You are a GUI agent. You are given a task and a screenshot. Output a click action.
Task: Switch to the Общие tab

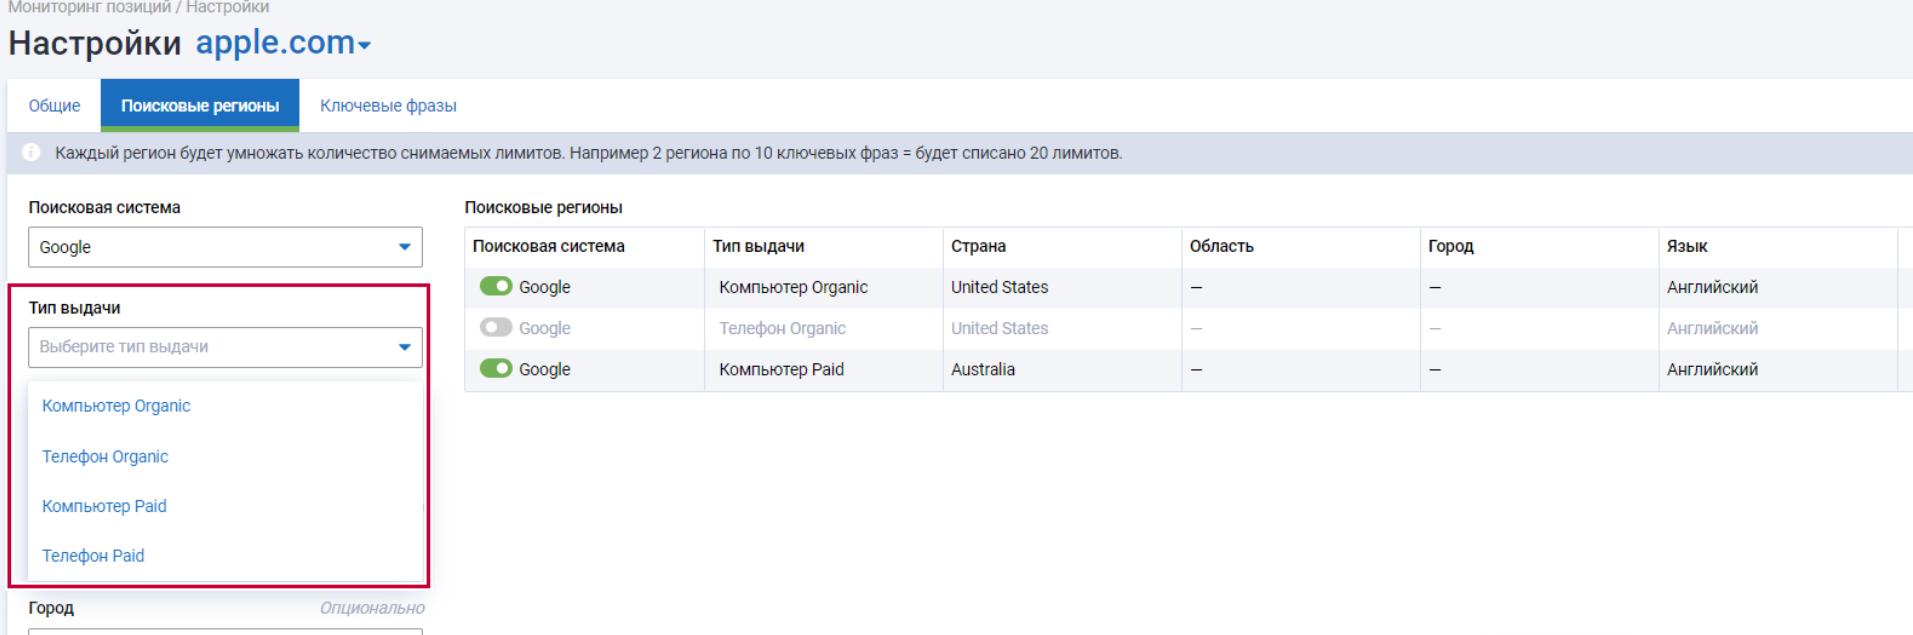coord(54,106)
